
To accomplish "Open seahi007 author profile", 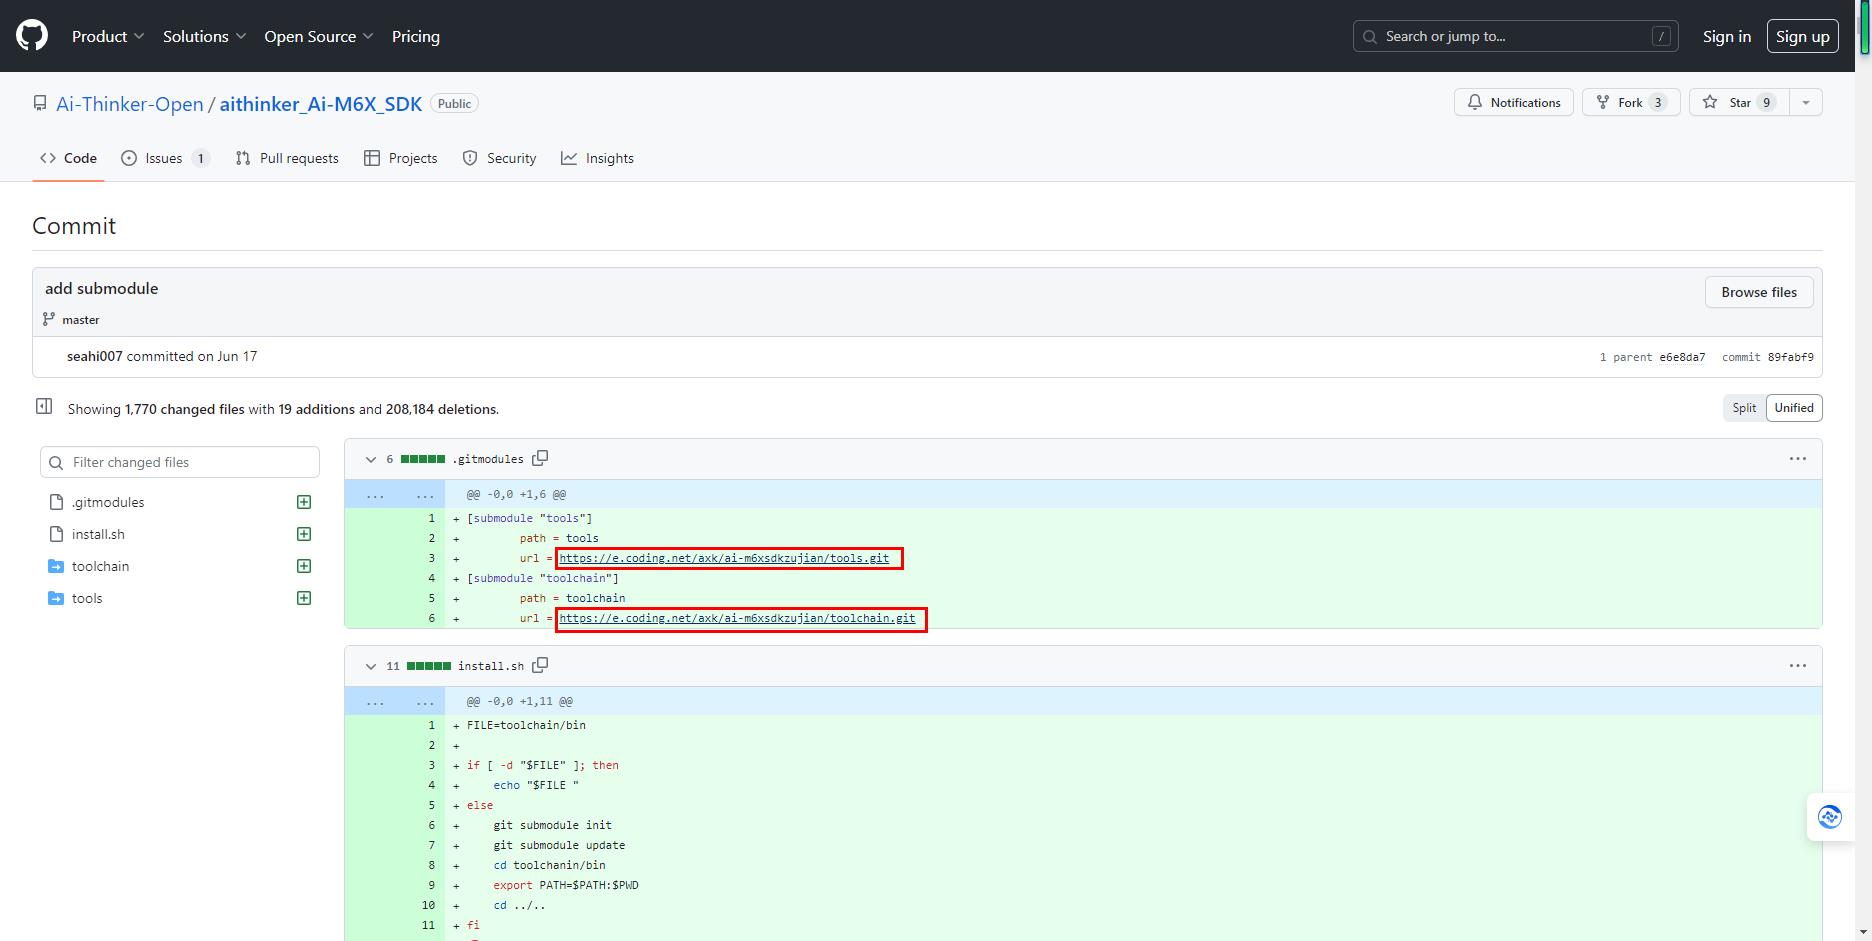I will click(x=95, y=356).
